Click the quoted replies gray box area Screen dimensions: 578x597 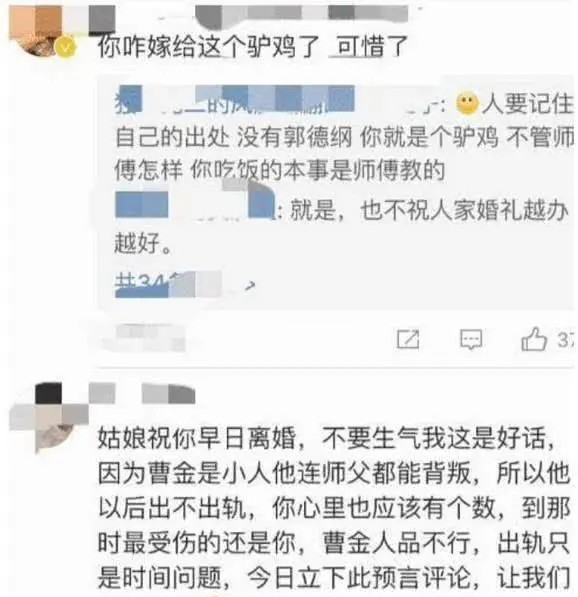pos(335,192)
